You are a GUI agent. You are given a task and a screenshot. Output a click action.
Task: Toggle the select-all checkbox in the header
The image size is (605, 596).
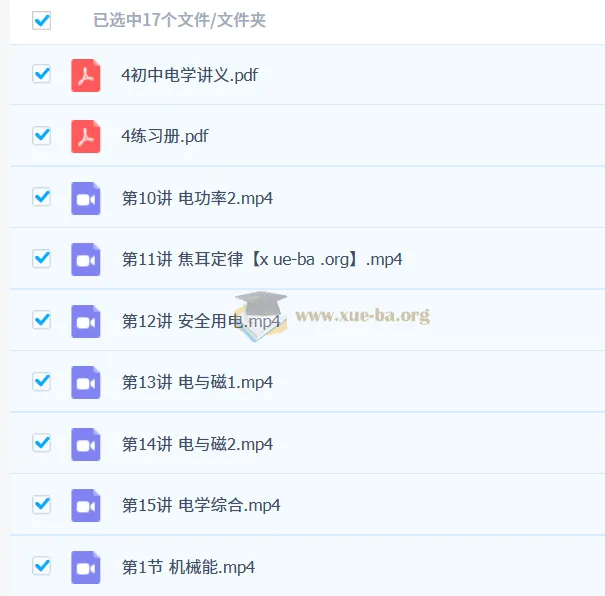[x=42, y=20]
